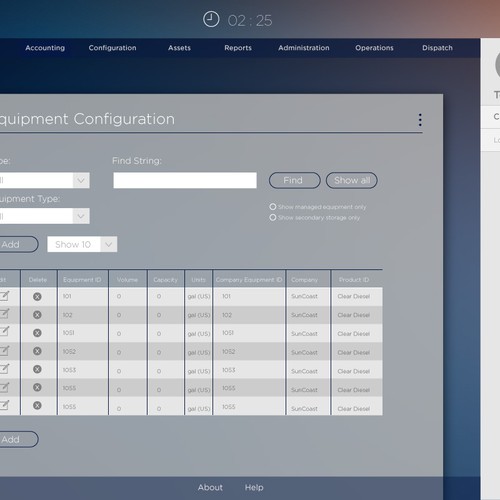Click the 02:25 time display
Viewport: 500px width, 500px height.
coord(250,21)
